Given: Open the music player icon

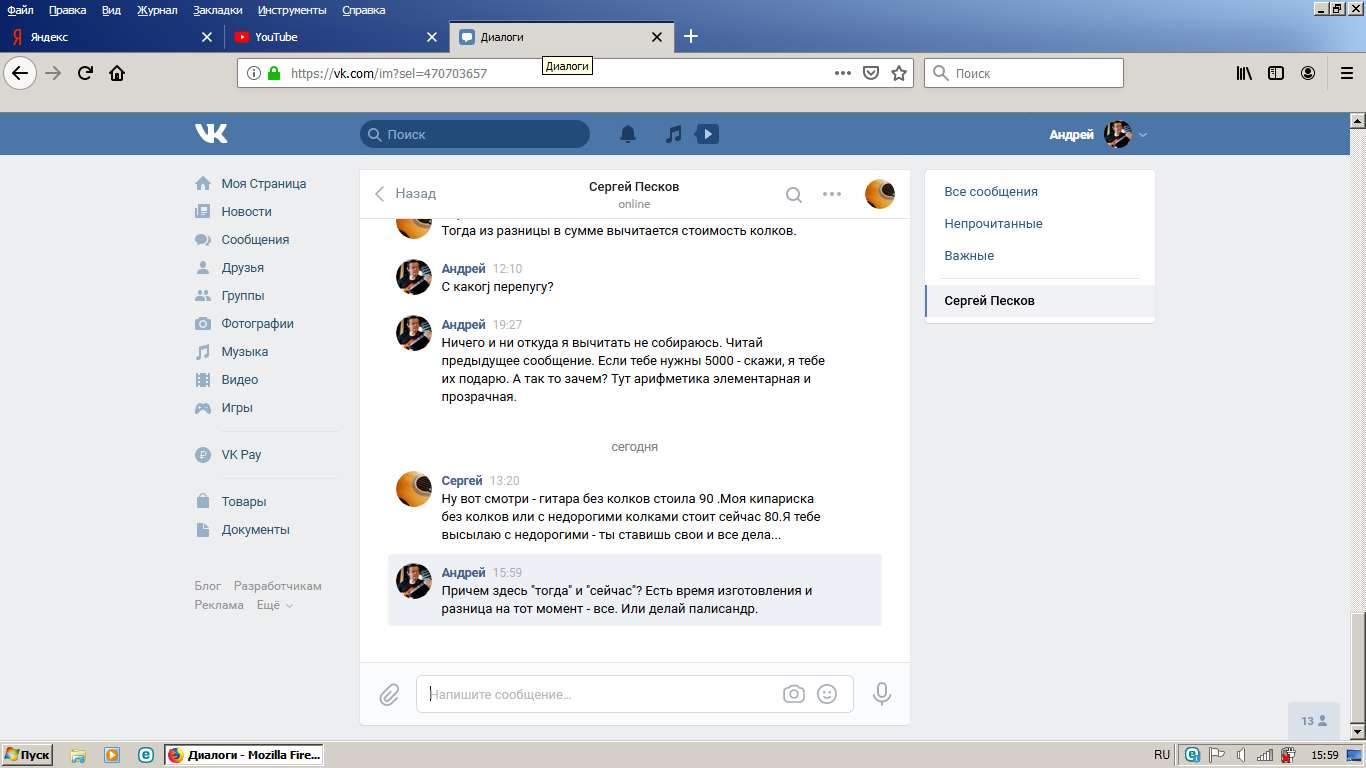Looking at the screenshot, I should 674,134.
